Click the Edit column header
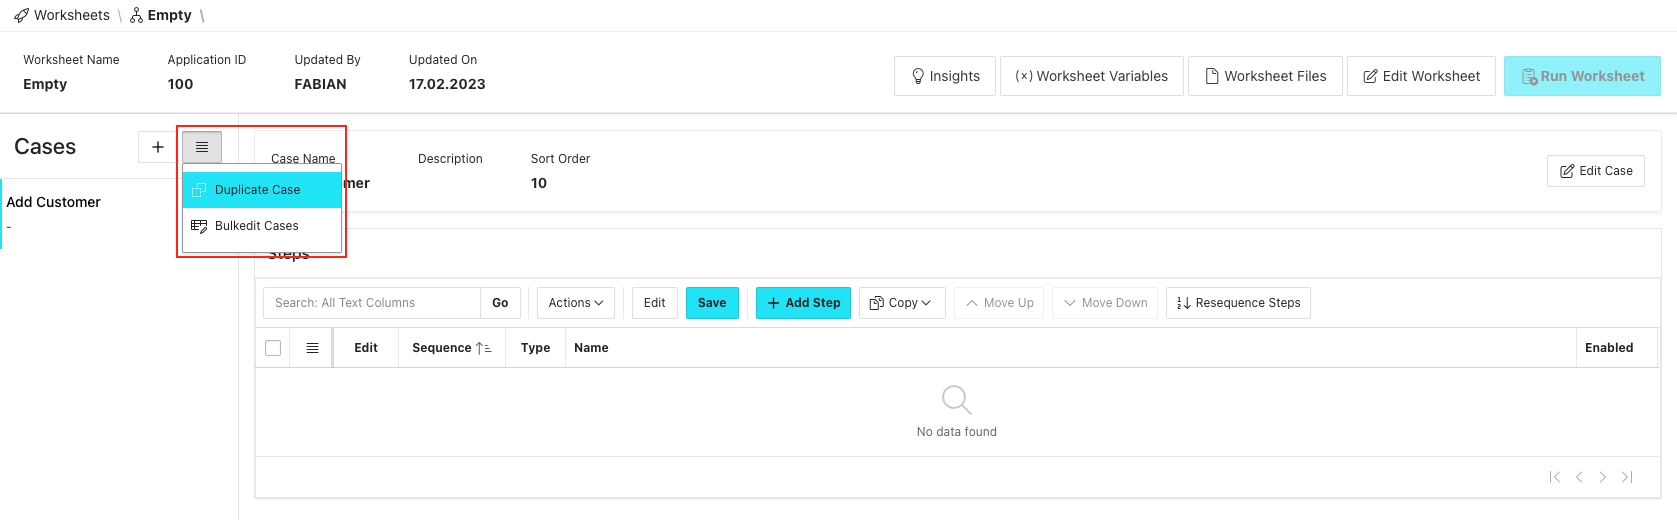Screen dimensions: 1677x520 tap(366, 348)
